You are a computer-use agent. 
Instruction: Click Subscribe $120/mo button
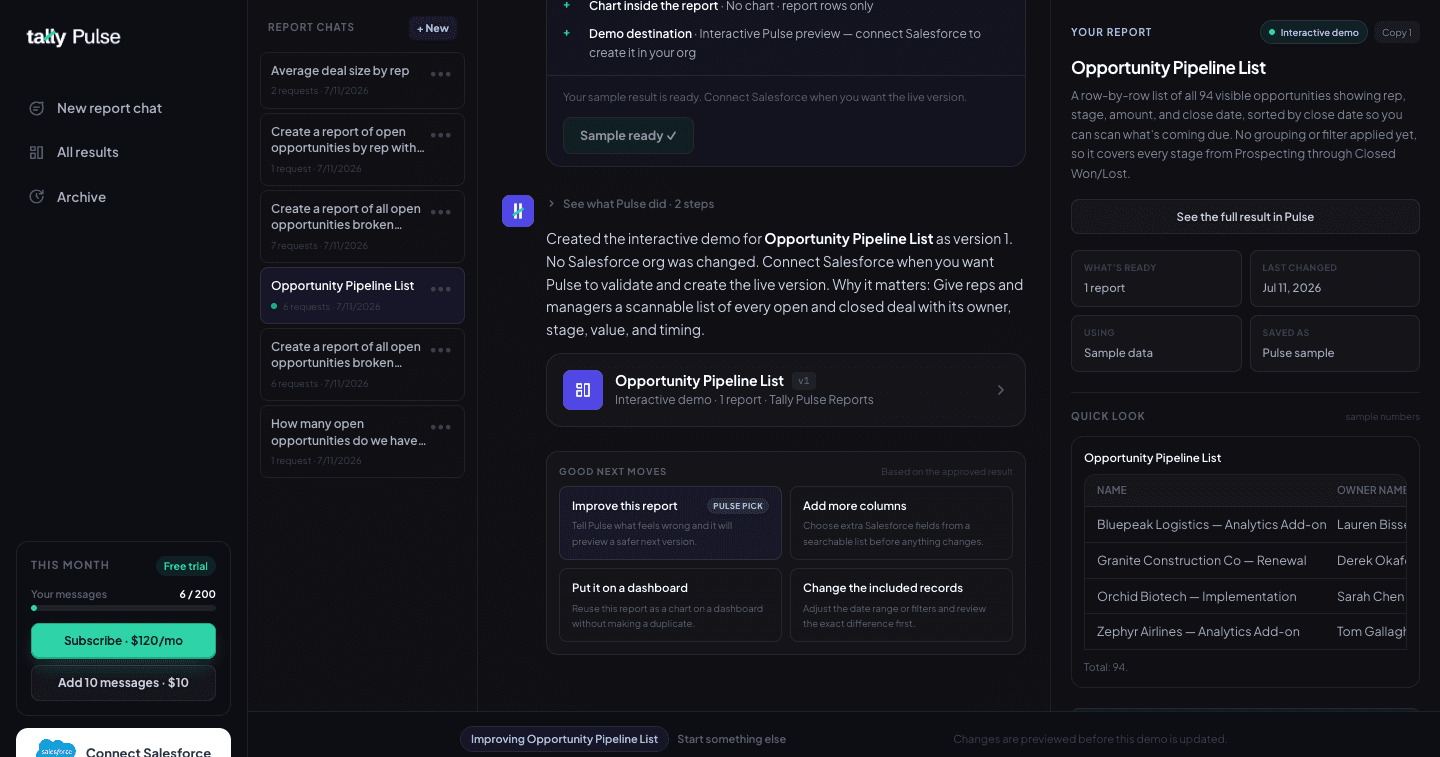[123, 641]
